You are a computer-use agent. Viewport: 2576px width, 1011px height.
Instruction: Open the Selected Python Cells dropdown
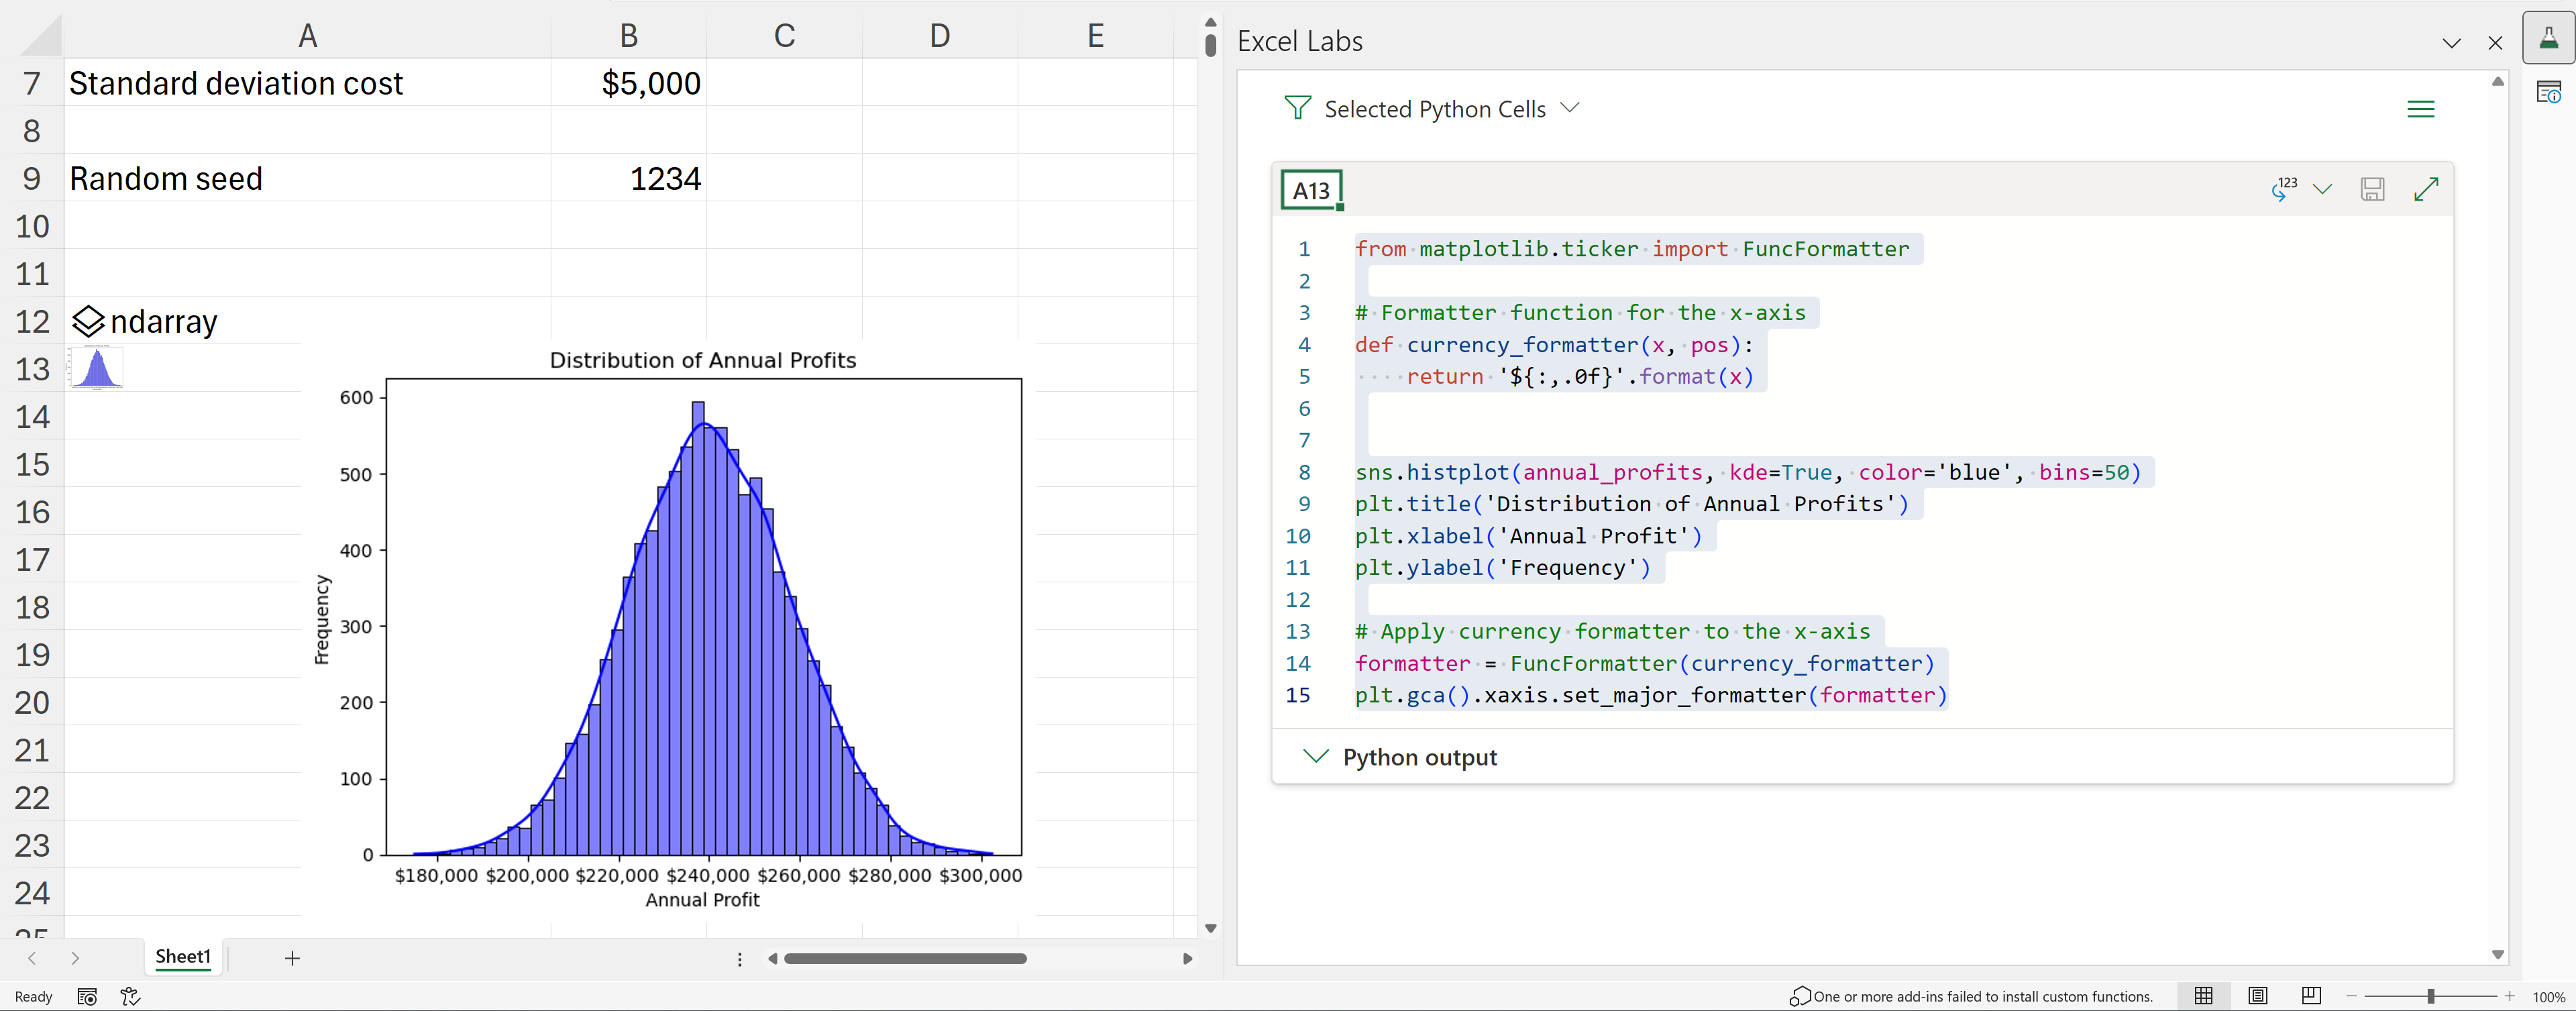1569,108
